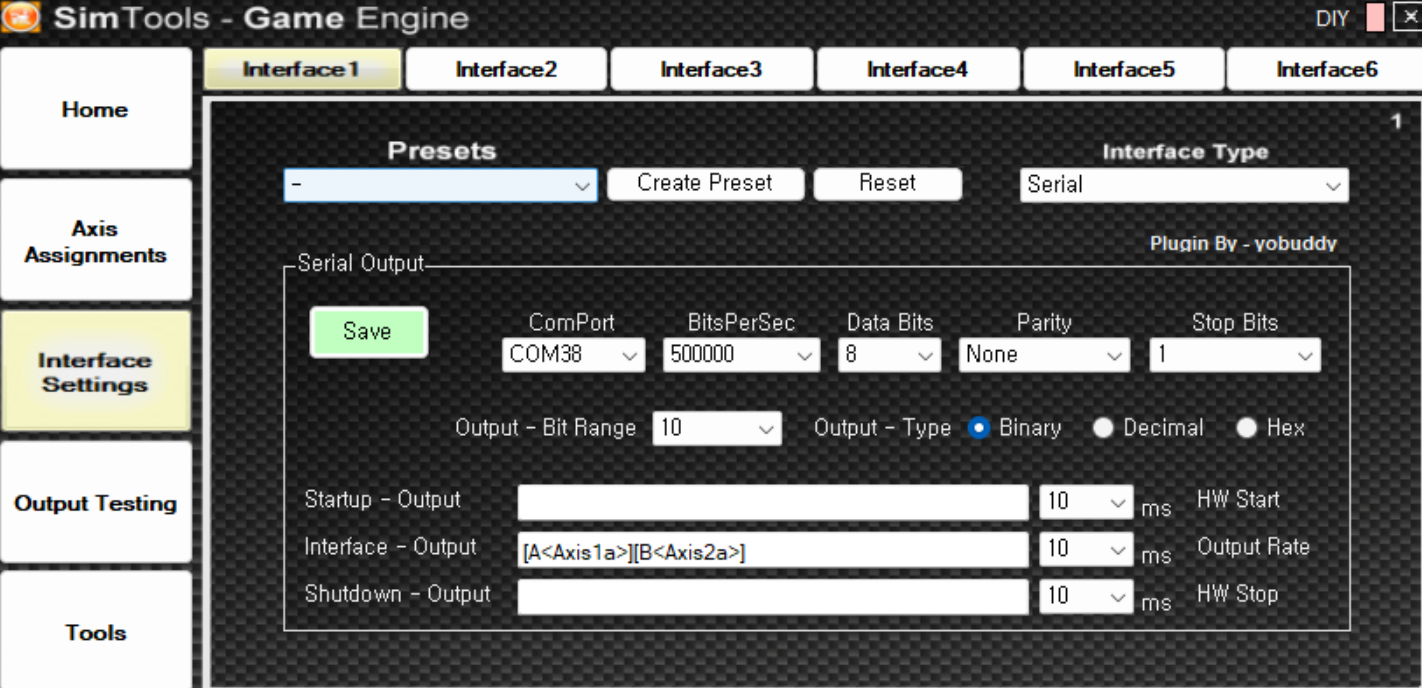This screenshot has width=1422, height=688.
Task: Open HW Stop ms dropdown
Action: point(1086,596)
